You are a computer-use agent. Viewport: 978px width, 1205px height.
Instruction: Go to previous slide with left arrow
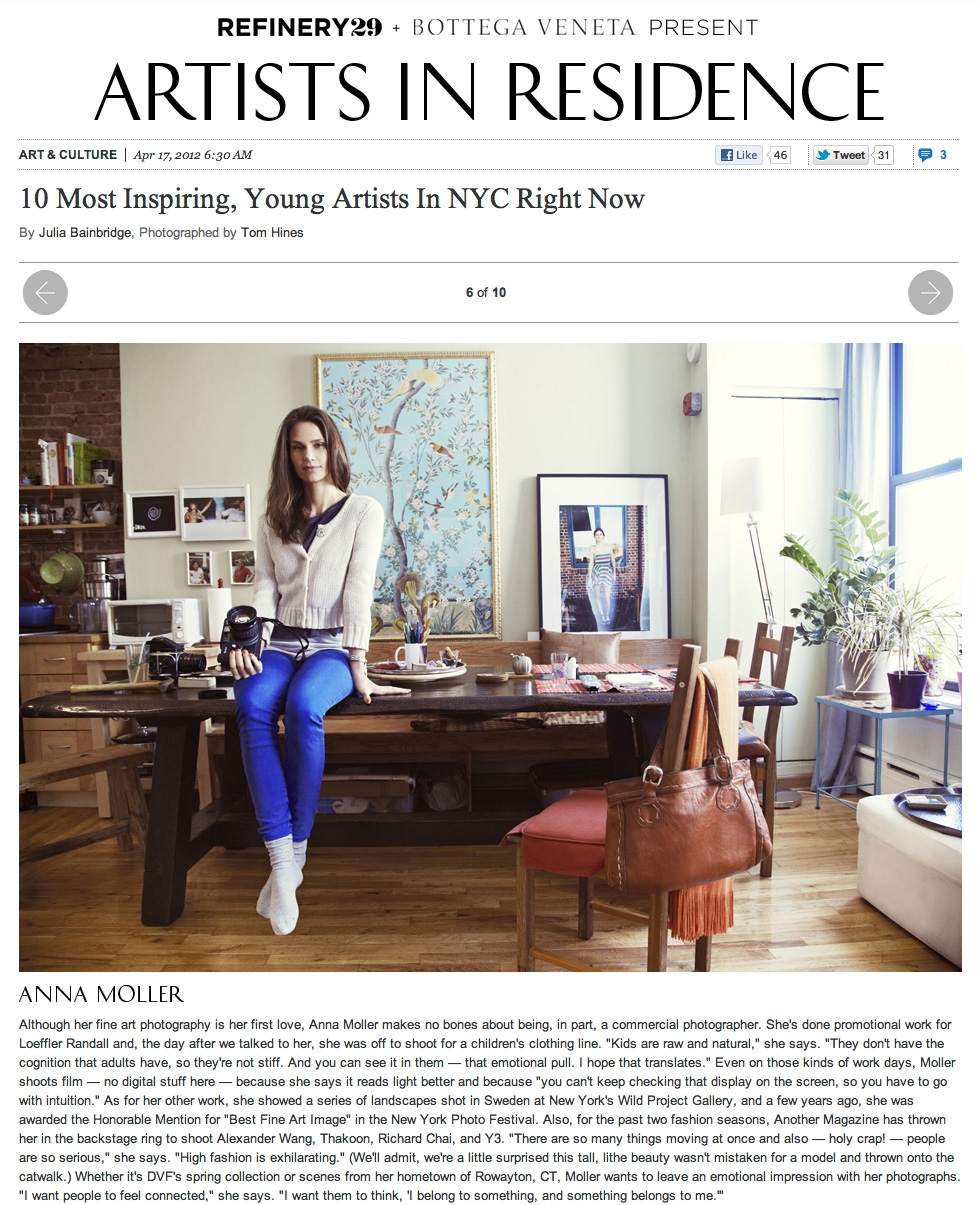pyautogui.click(x=44, y=292)
